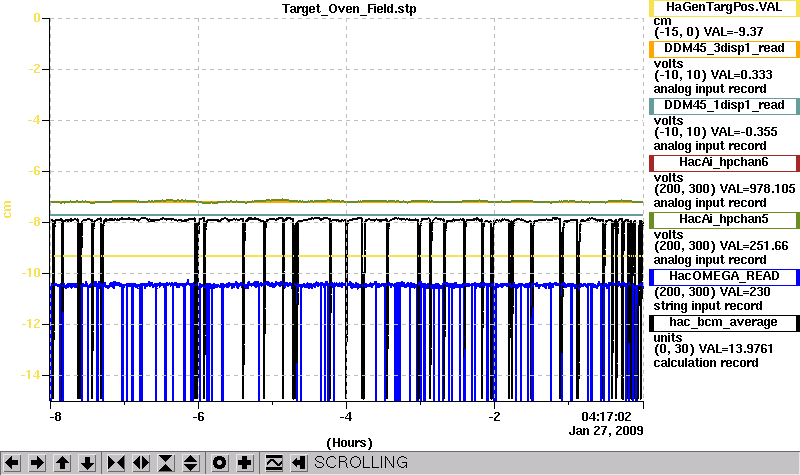The height and width of the screenshot is (475, 800).
Task: Click the VAL=0.333 DDM45_3disp1 reading
Action: 741,75
